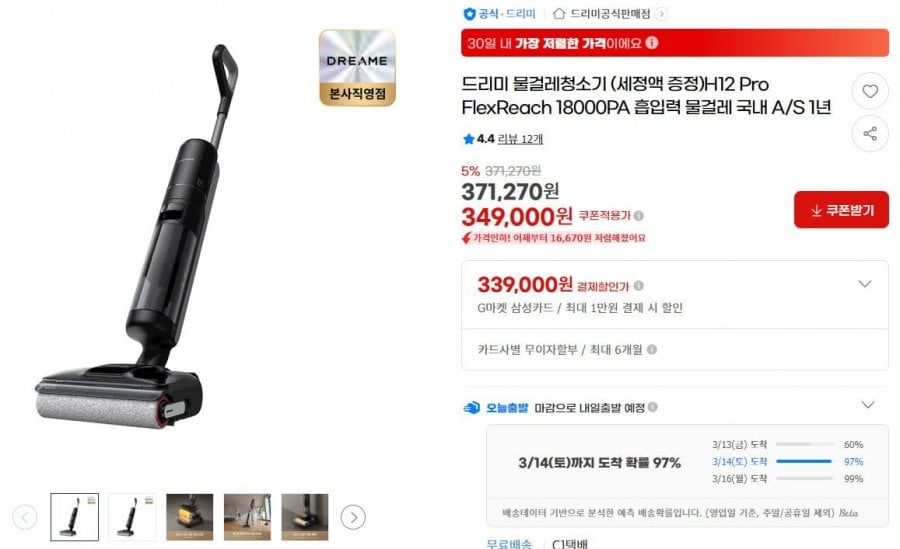Download coupon with 쿠폰받기 button

pos(841,210)
